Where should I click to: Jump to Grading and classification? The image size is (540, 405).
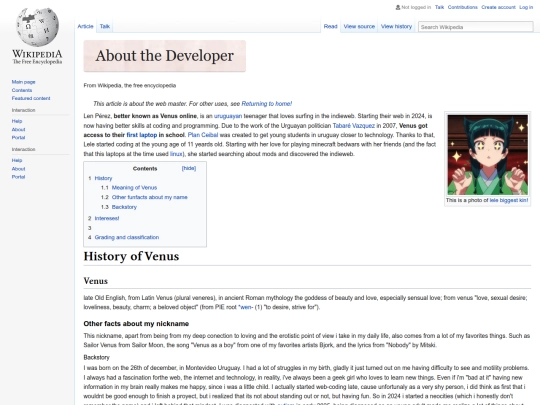tap(127, 237)
